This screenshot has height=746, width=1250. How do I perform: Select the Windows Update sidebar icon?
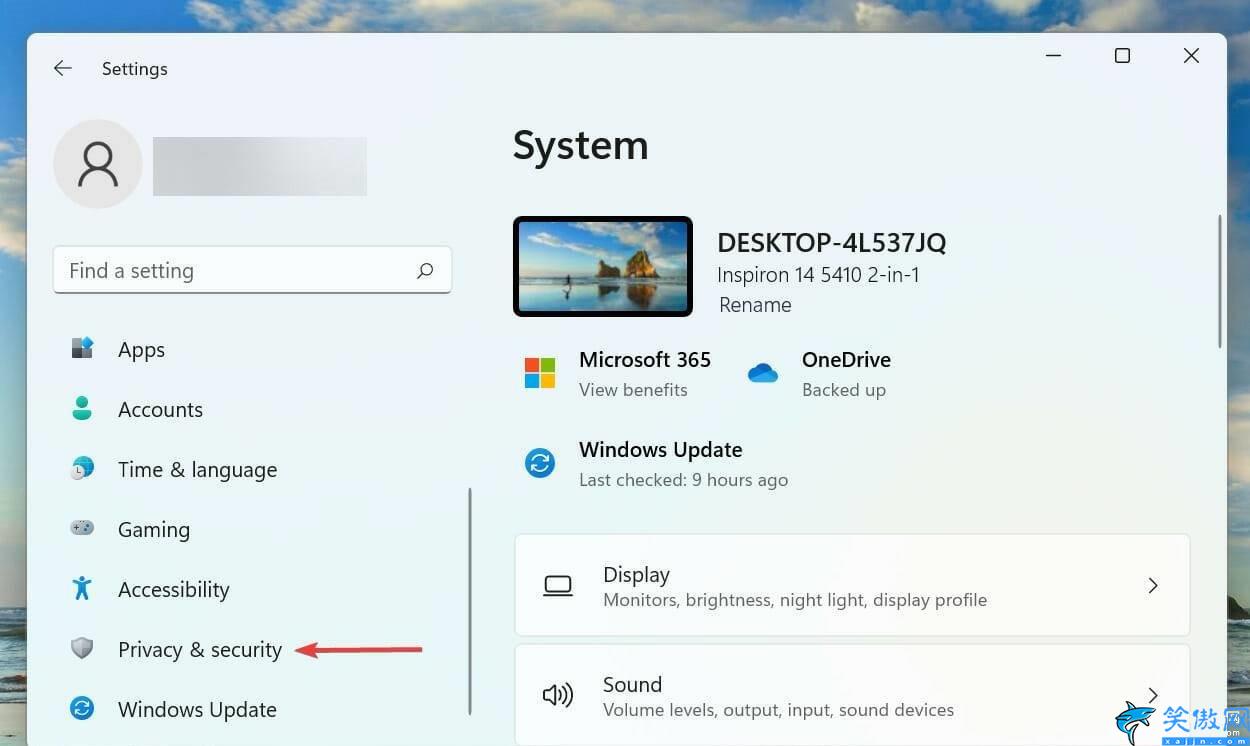(82, 708)
